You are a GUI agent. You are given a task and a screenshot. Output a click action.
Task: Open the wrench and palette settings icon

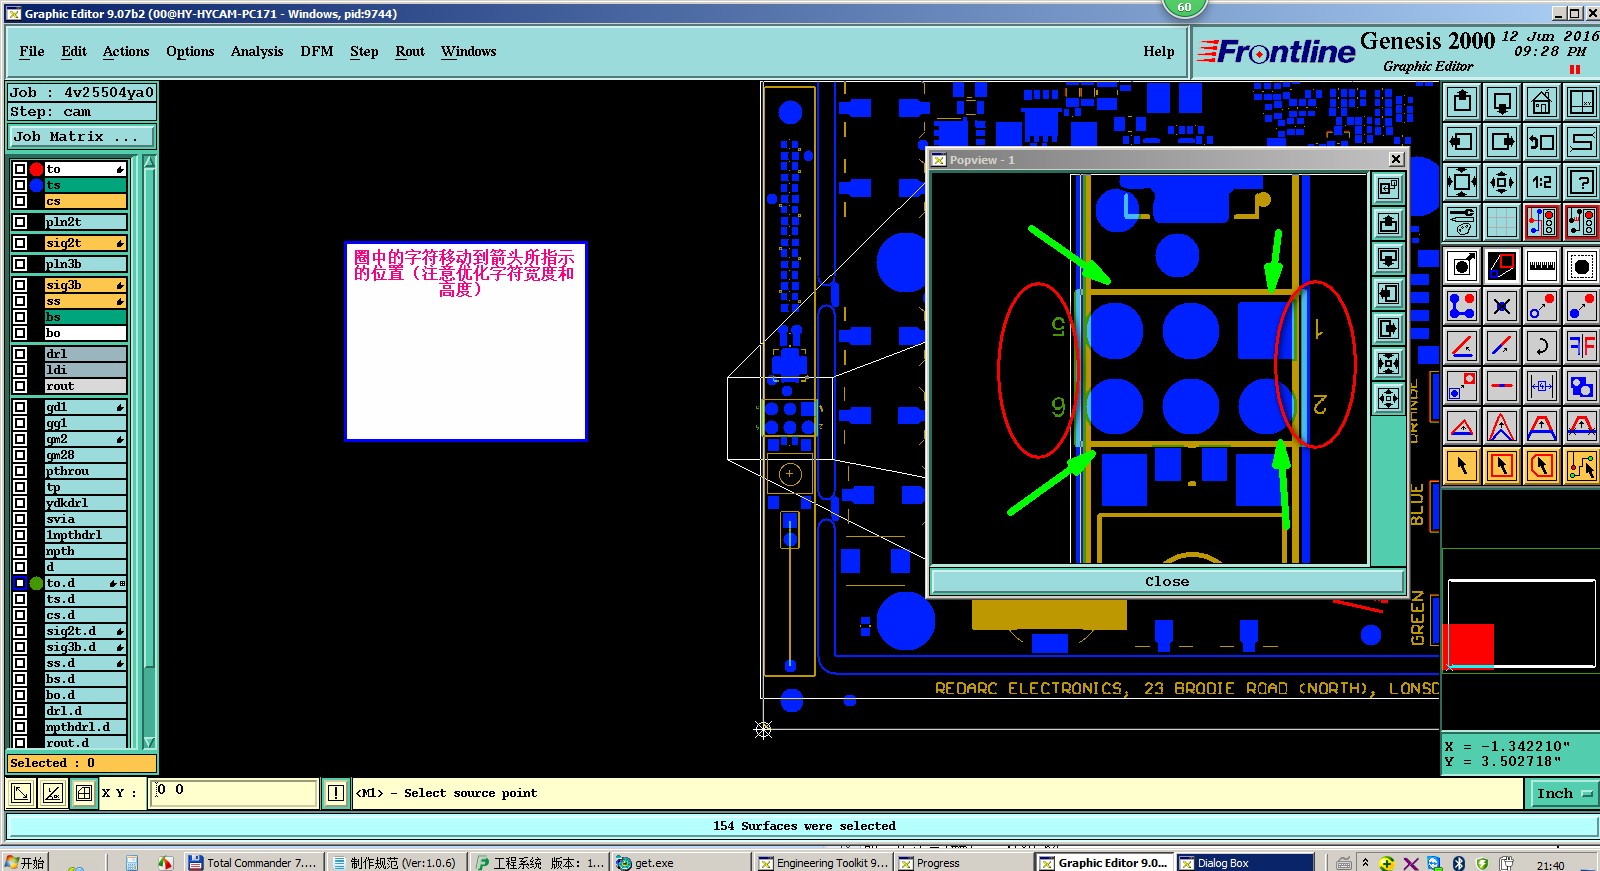[x=1462, y=222]
